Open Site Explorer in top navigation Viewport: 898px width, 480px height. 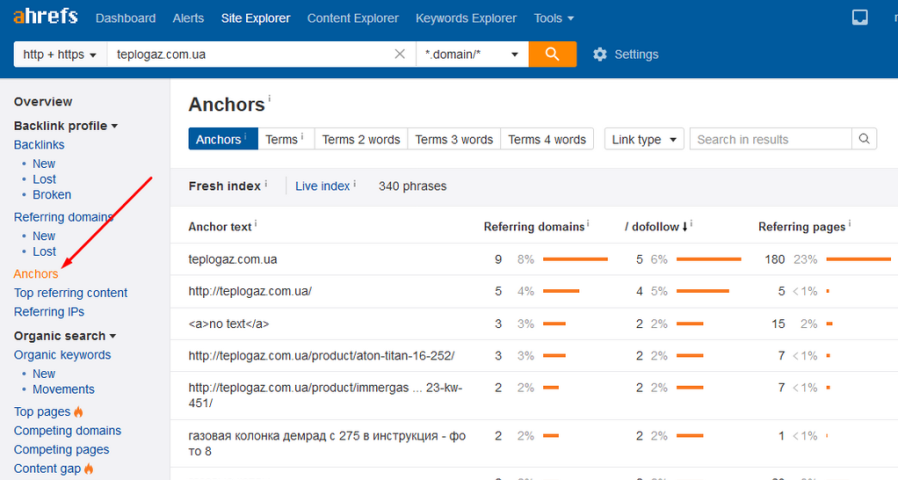(255, 18)
